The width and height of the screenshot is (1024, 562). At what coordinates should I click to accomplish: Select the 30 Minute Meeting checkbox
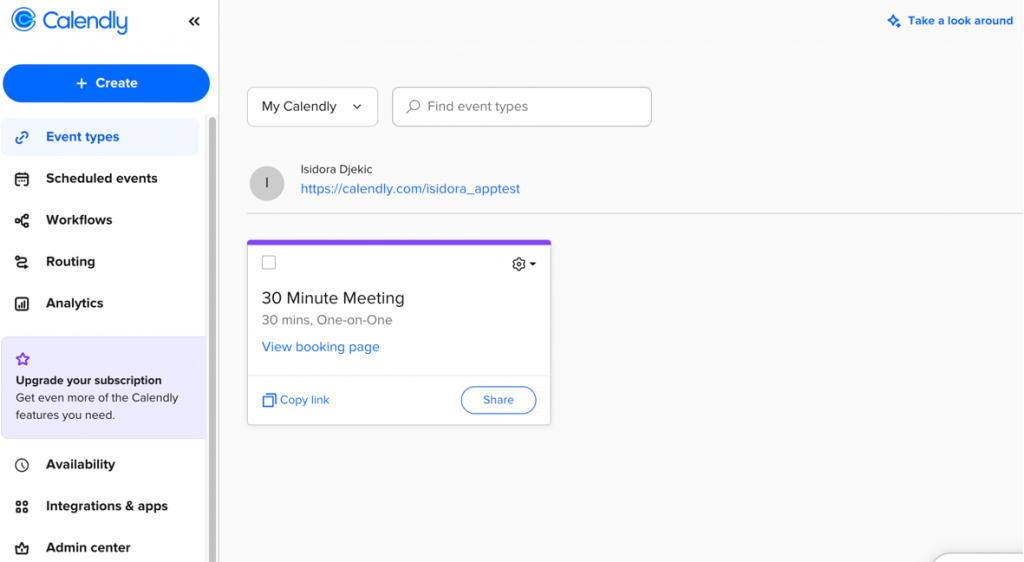[x=269, y=263]
